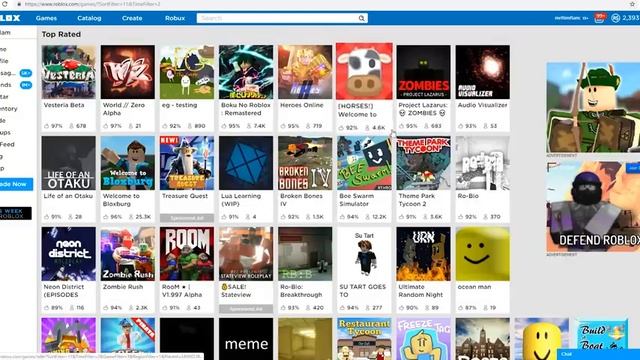Open the Zombie Rush thumbnail
This screenshot has height=360, width=640.
[128, 254]
